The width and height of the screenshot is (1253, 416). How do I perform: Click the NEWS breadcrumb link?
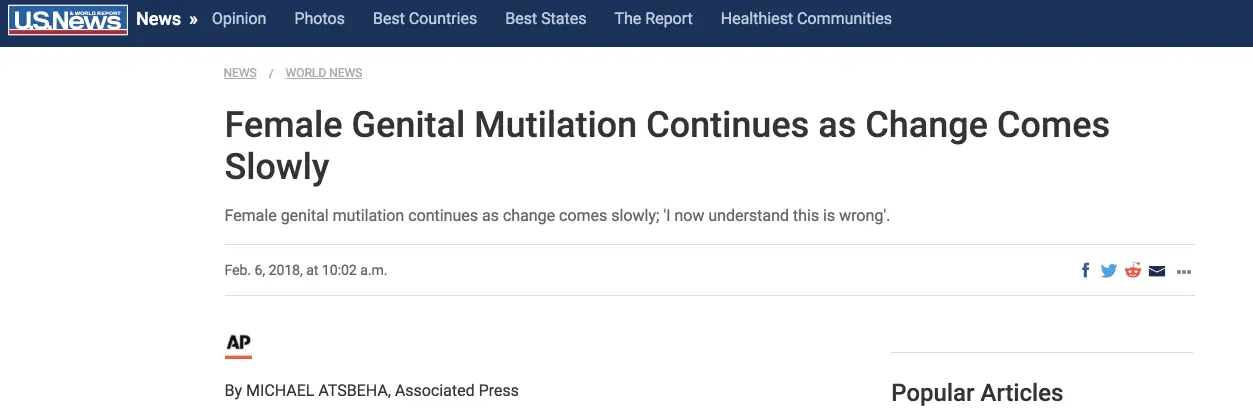point(240,73)
